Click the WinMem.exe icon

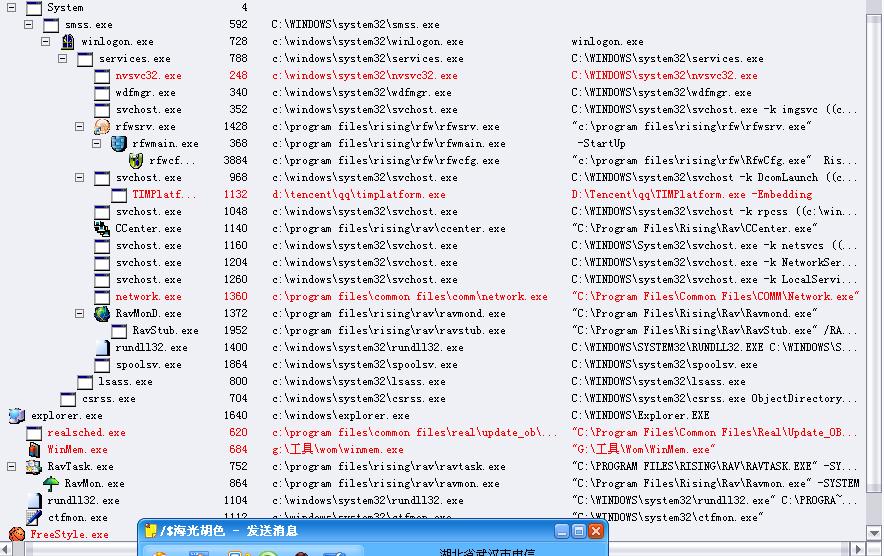pyautogui.click(x=34, y=449)
